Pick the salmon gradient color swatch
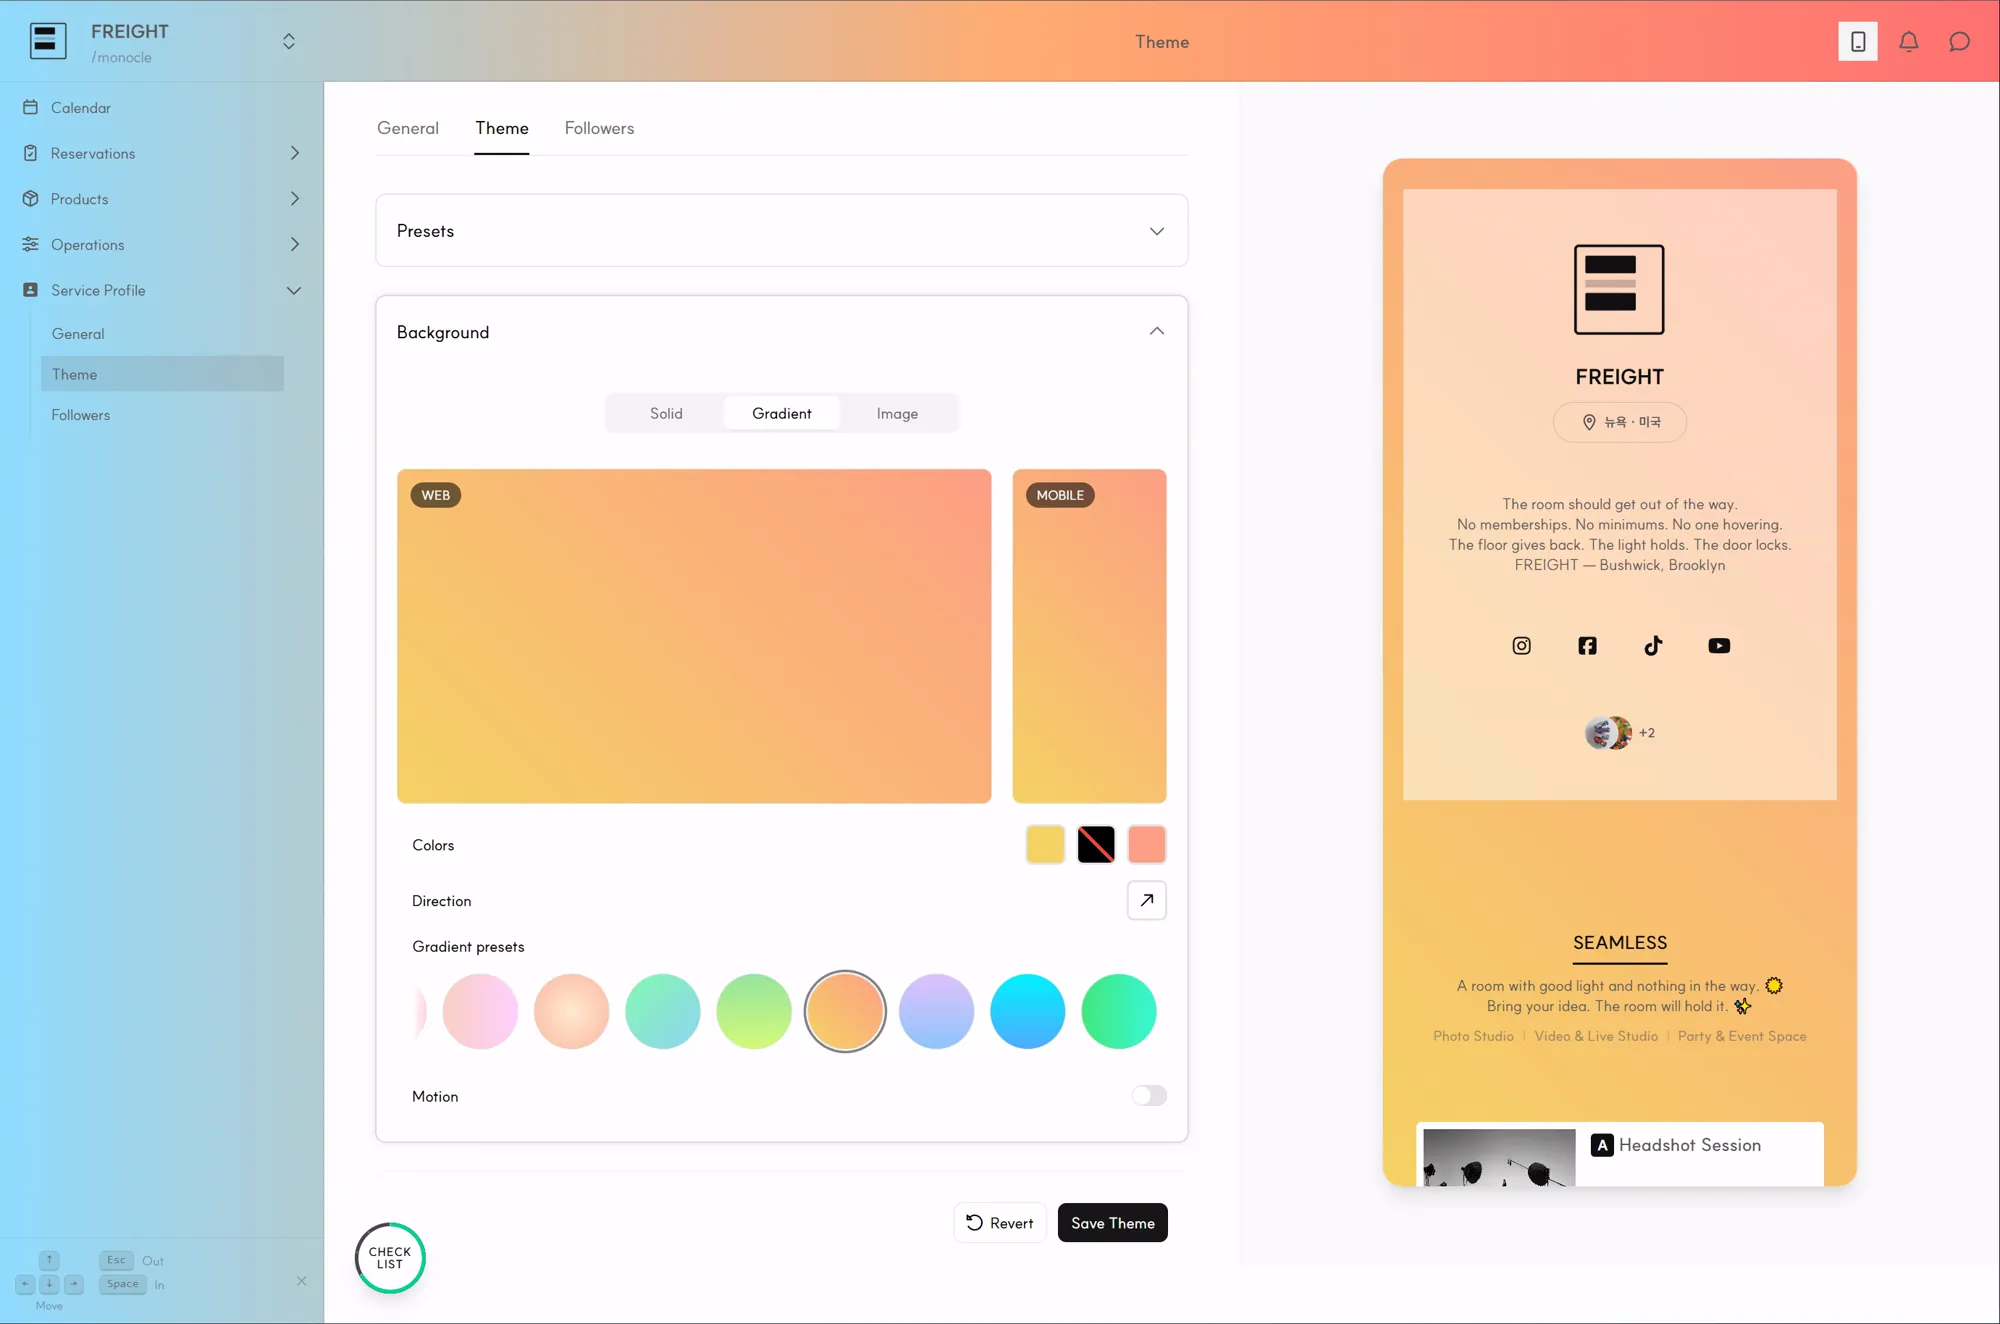Screen dimensions: 2000x1324 (1146, 845)
